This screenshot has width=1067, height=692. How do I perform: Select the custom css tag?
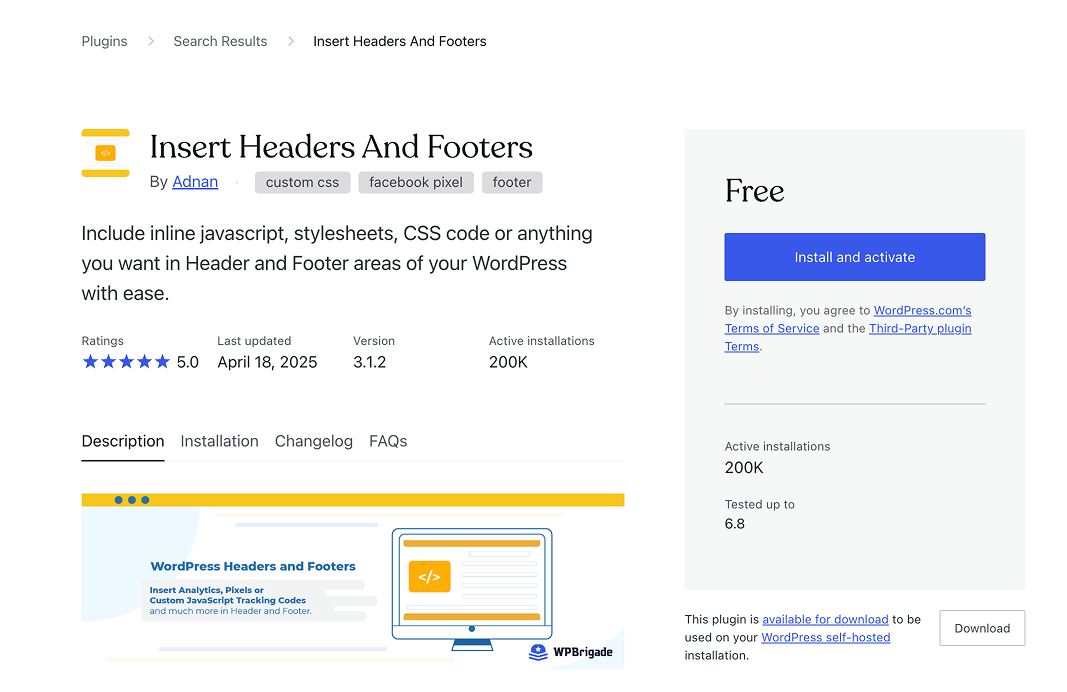302,182
